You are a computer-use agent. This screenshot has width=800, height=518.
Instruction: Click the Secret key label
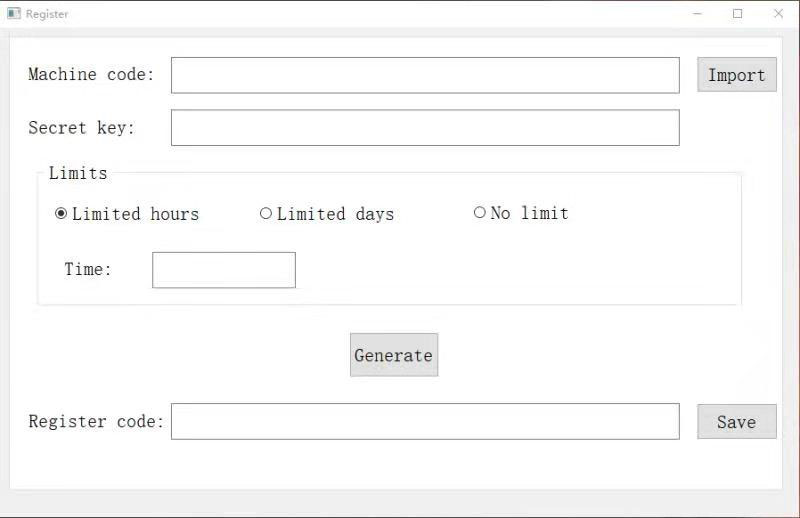pyautogui.click(x=82, y=128)
